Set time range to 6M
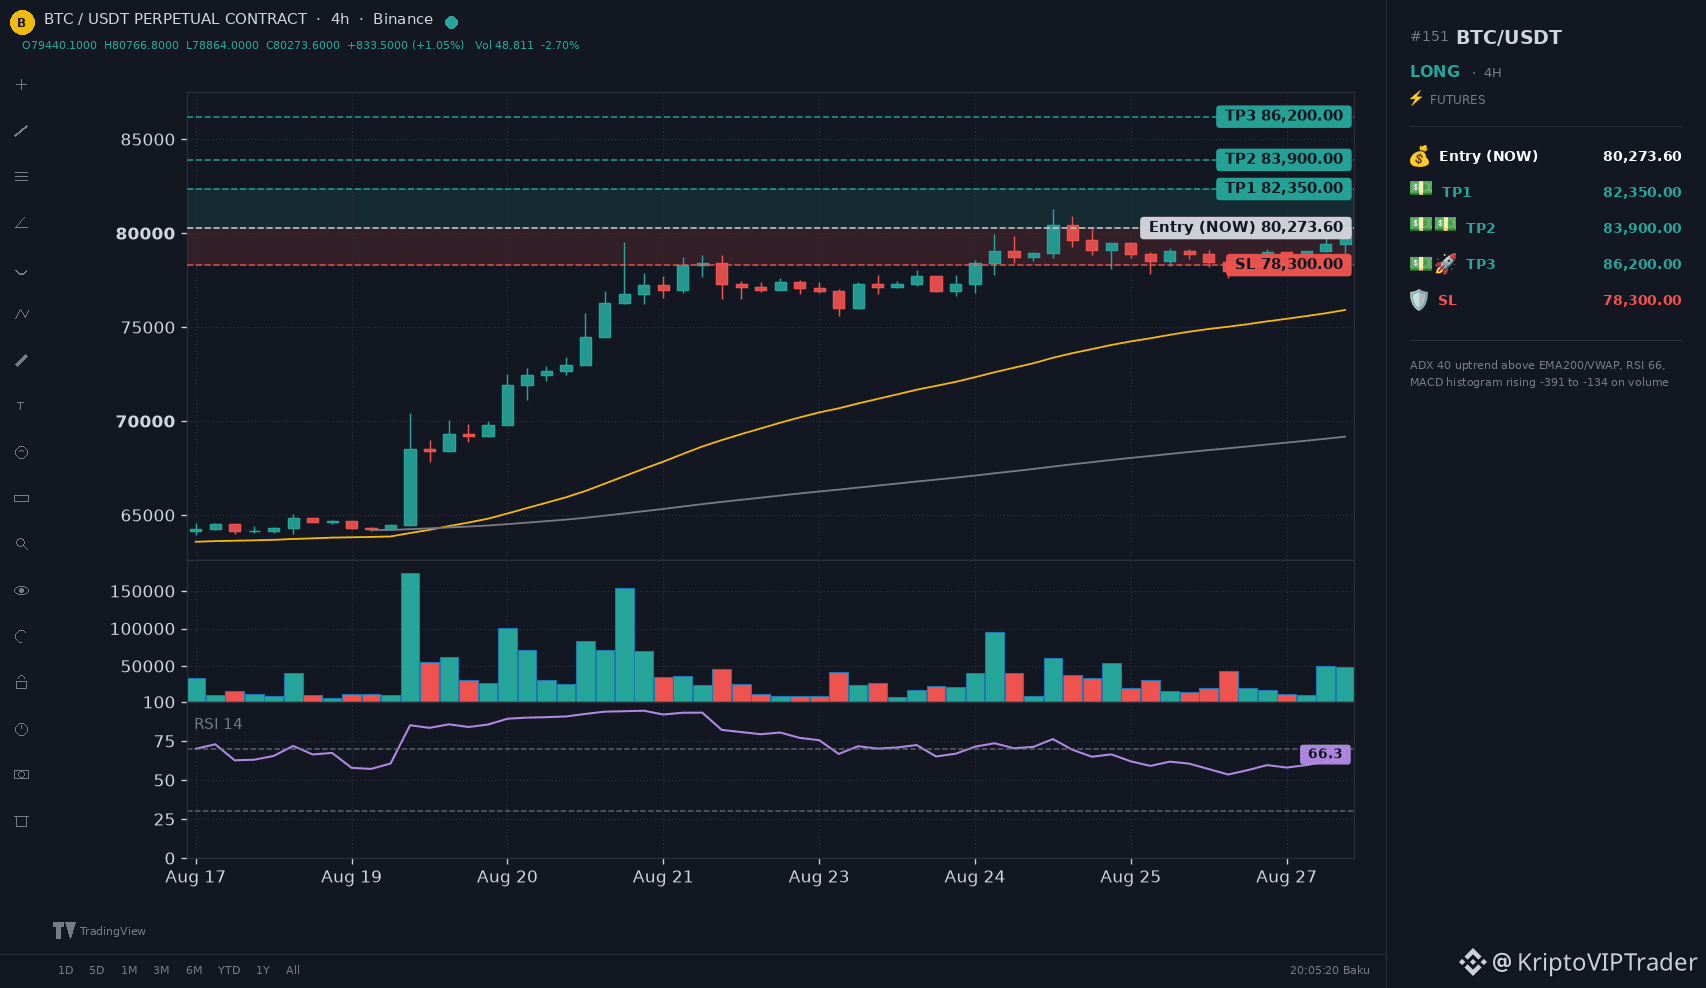Image resolution: width=1706 pixels, height=988 pixels. (x=194, y=970)
